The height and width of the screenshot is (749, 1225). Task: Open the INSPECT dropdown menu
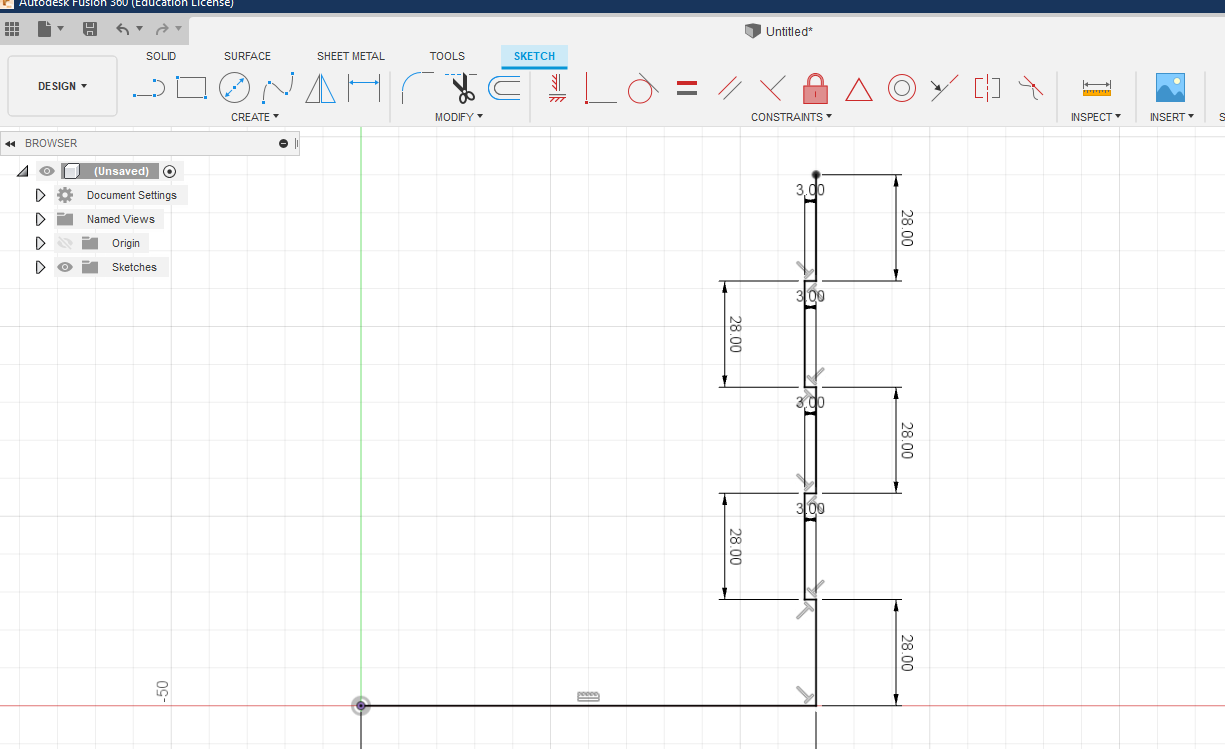click(1096, 117)
